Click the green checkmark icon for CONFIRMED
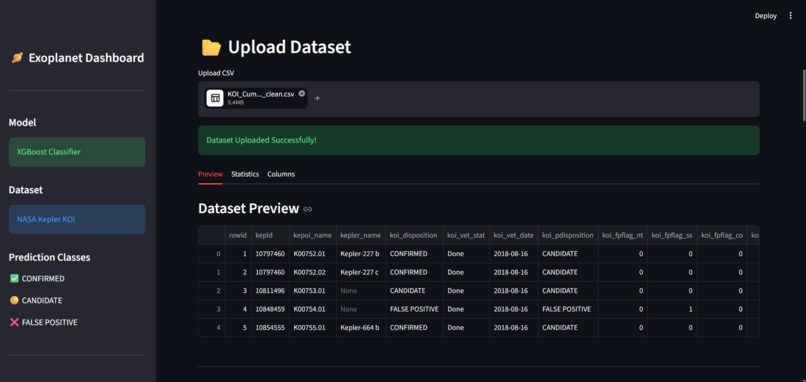 point(14,279)
